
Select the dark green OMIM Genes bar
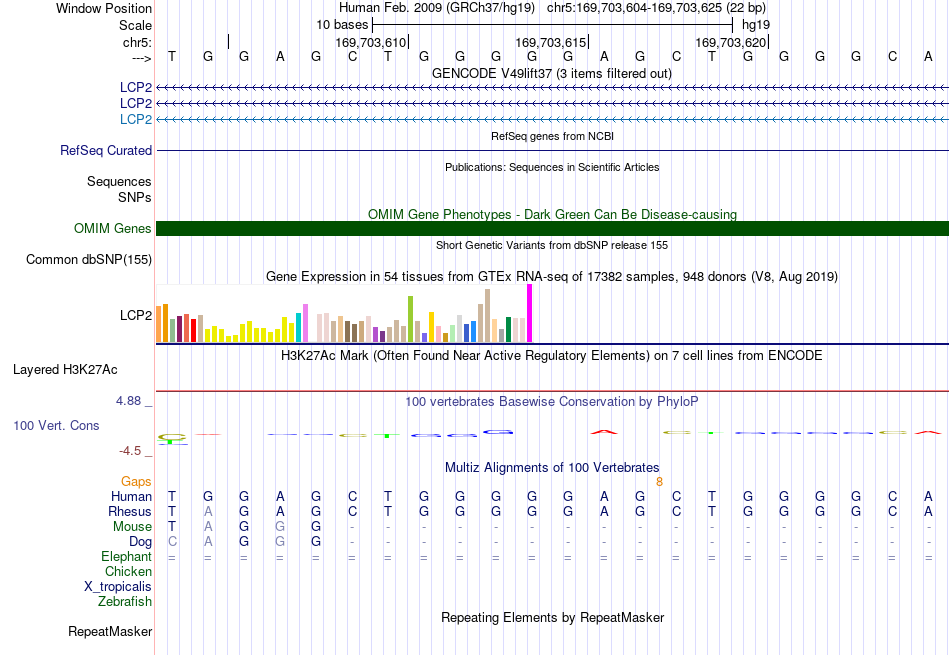click(x=552, y=228)
